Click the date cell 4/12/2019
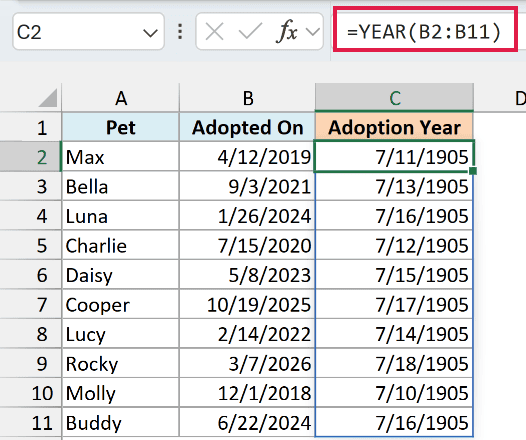The image size is (526, 440). click(x=248, y=157)
